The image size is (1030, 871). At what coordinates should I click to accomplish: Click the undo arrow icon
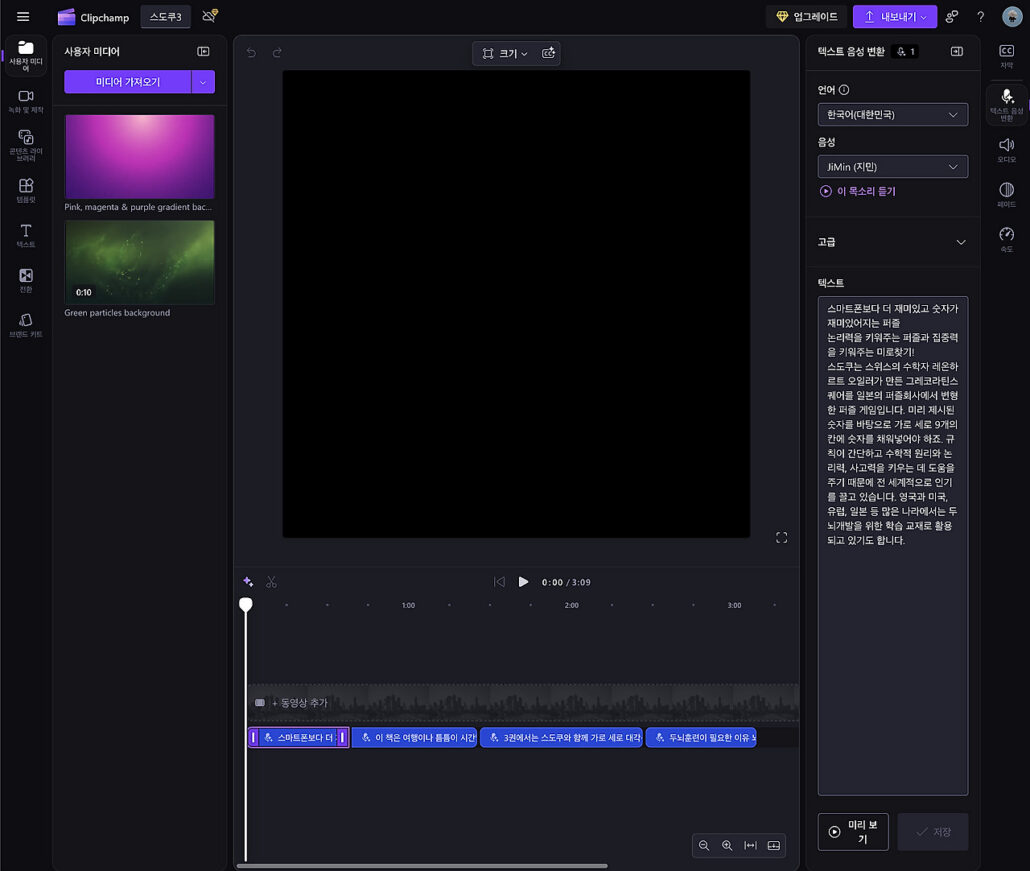[251, 53]
